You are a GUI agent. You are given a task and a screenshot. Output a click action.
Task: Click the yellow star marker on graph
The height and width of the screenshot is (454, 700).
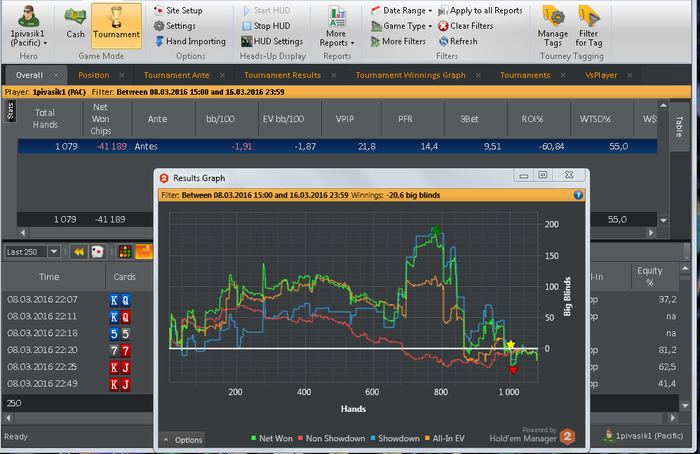point(511,344)
